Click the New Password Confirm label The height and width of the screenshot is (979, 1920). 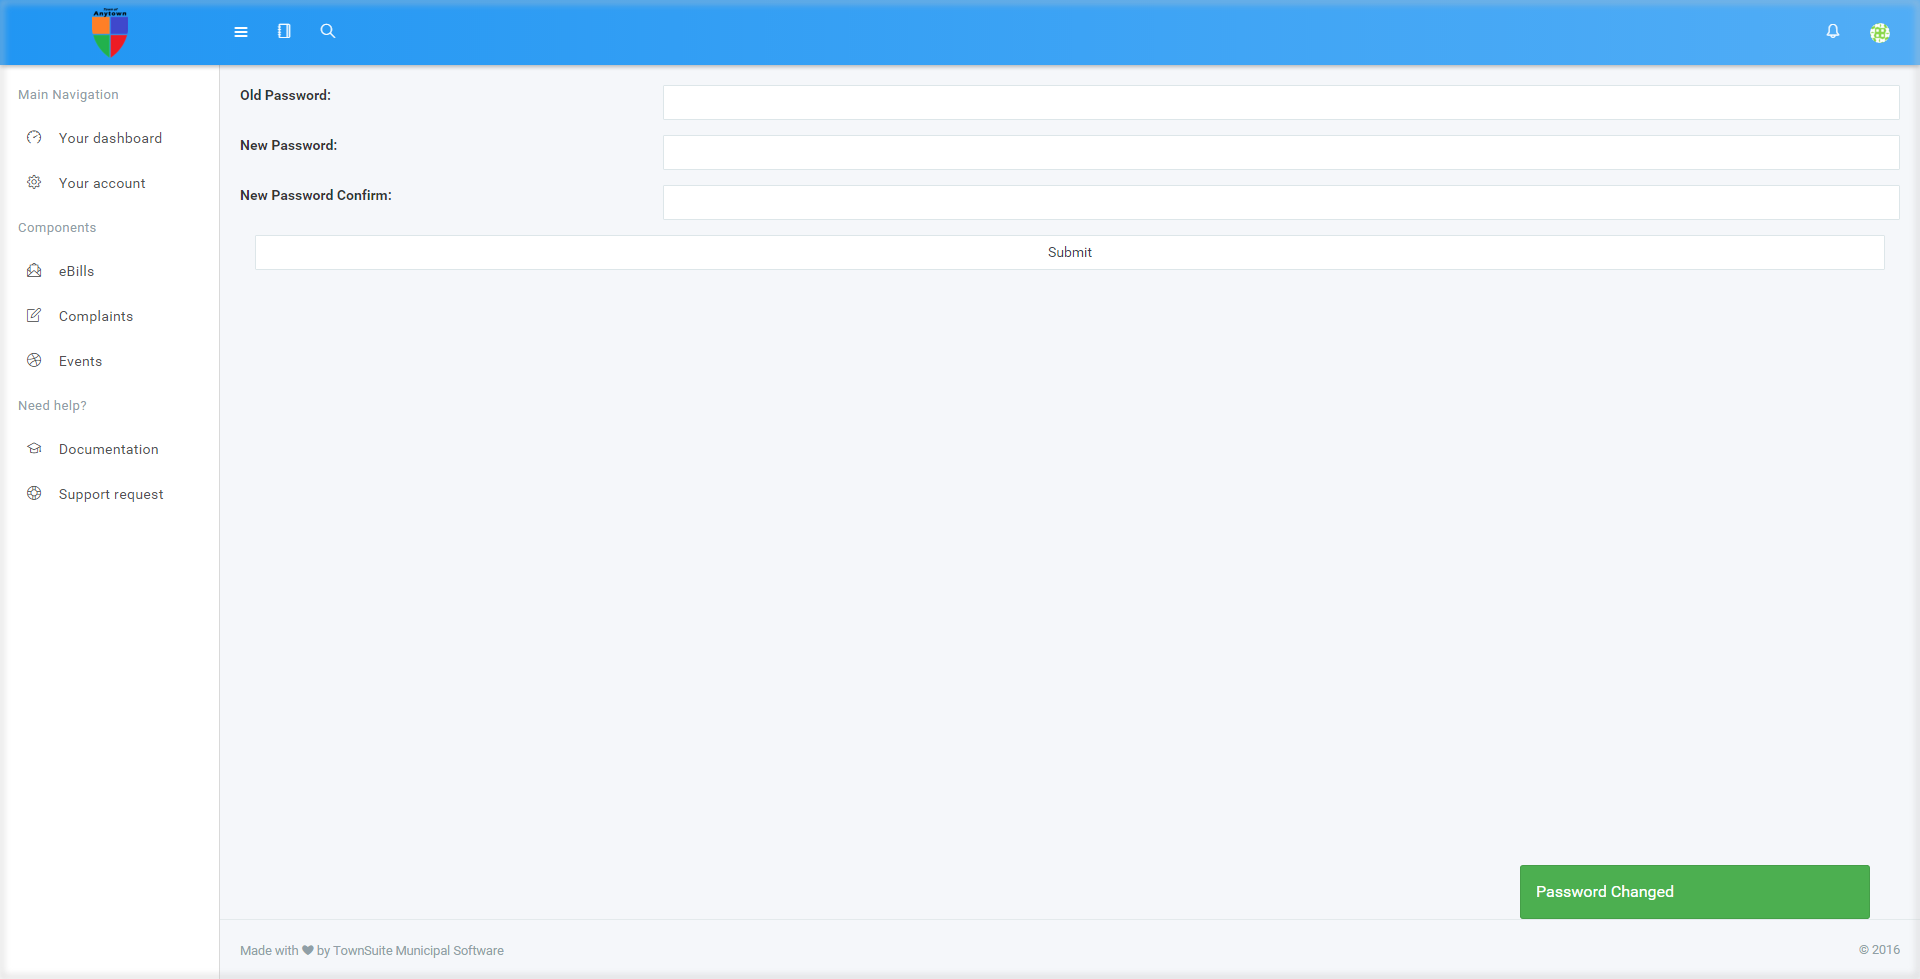tap(316, 195)
